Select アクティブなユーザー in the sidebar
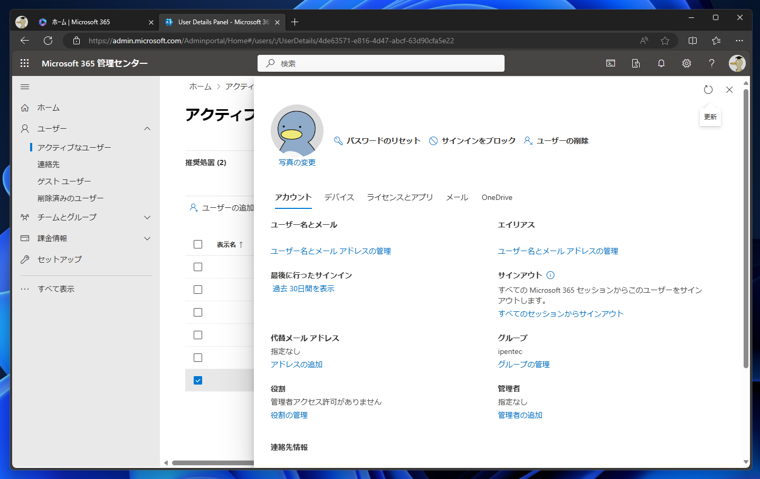Image resolution: width=760 pixels, height=479 pixels. [74, 147]
